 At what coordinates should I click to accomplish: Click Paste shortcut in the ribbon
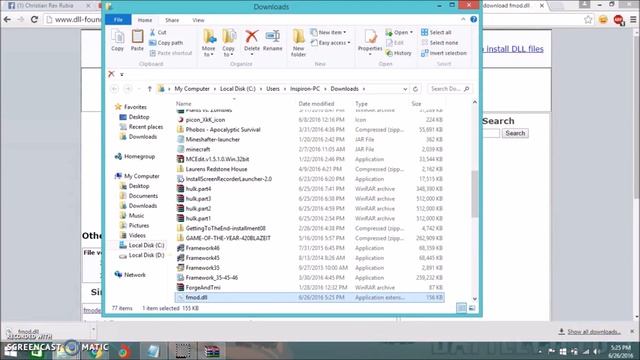click(x=171, y=53)
